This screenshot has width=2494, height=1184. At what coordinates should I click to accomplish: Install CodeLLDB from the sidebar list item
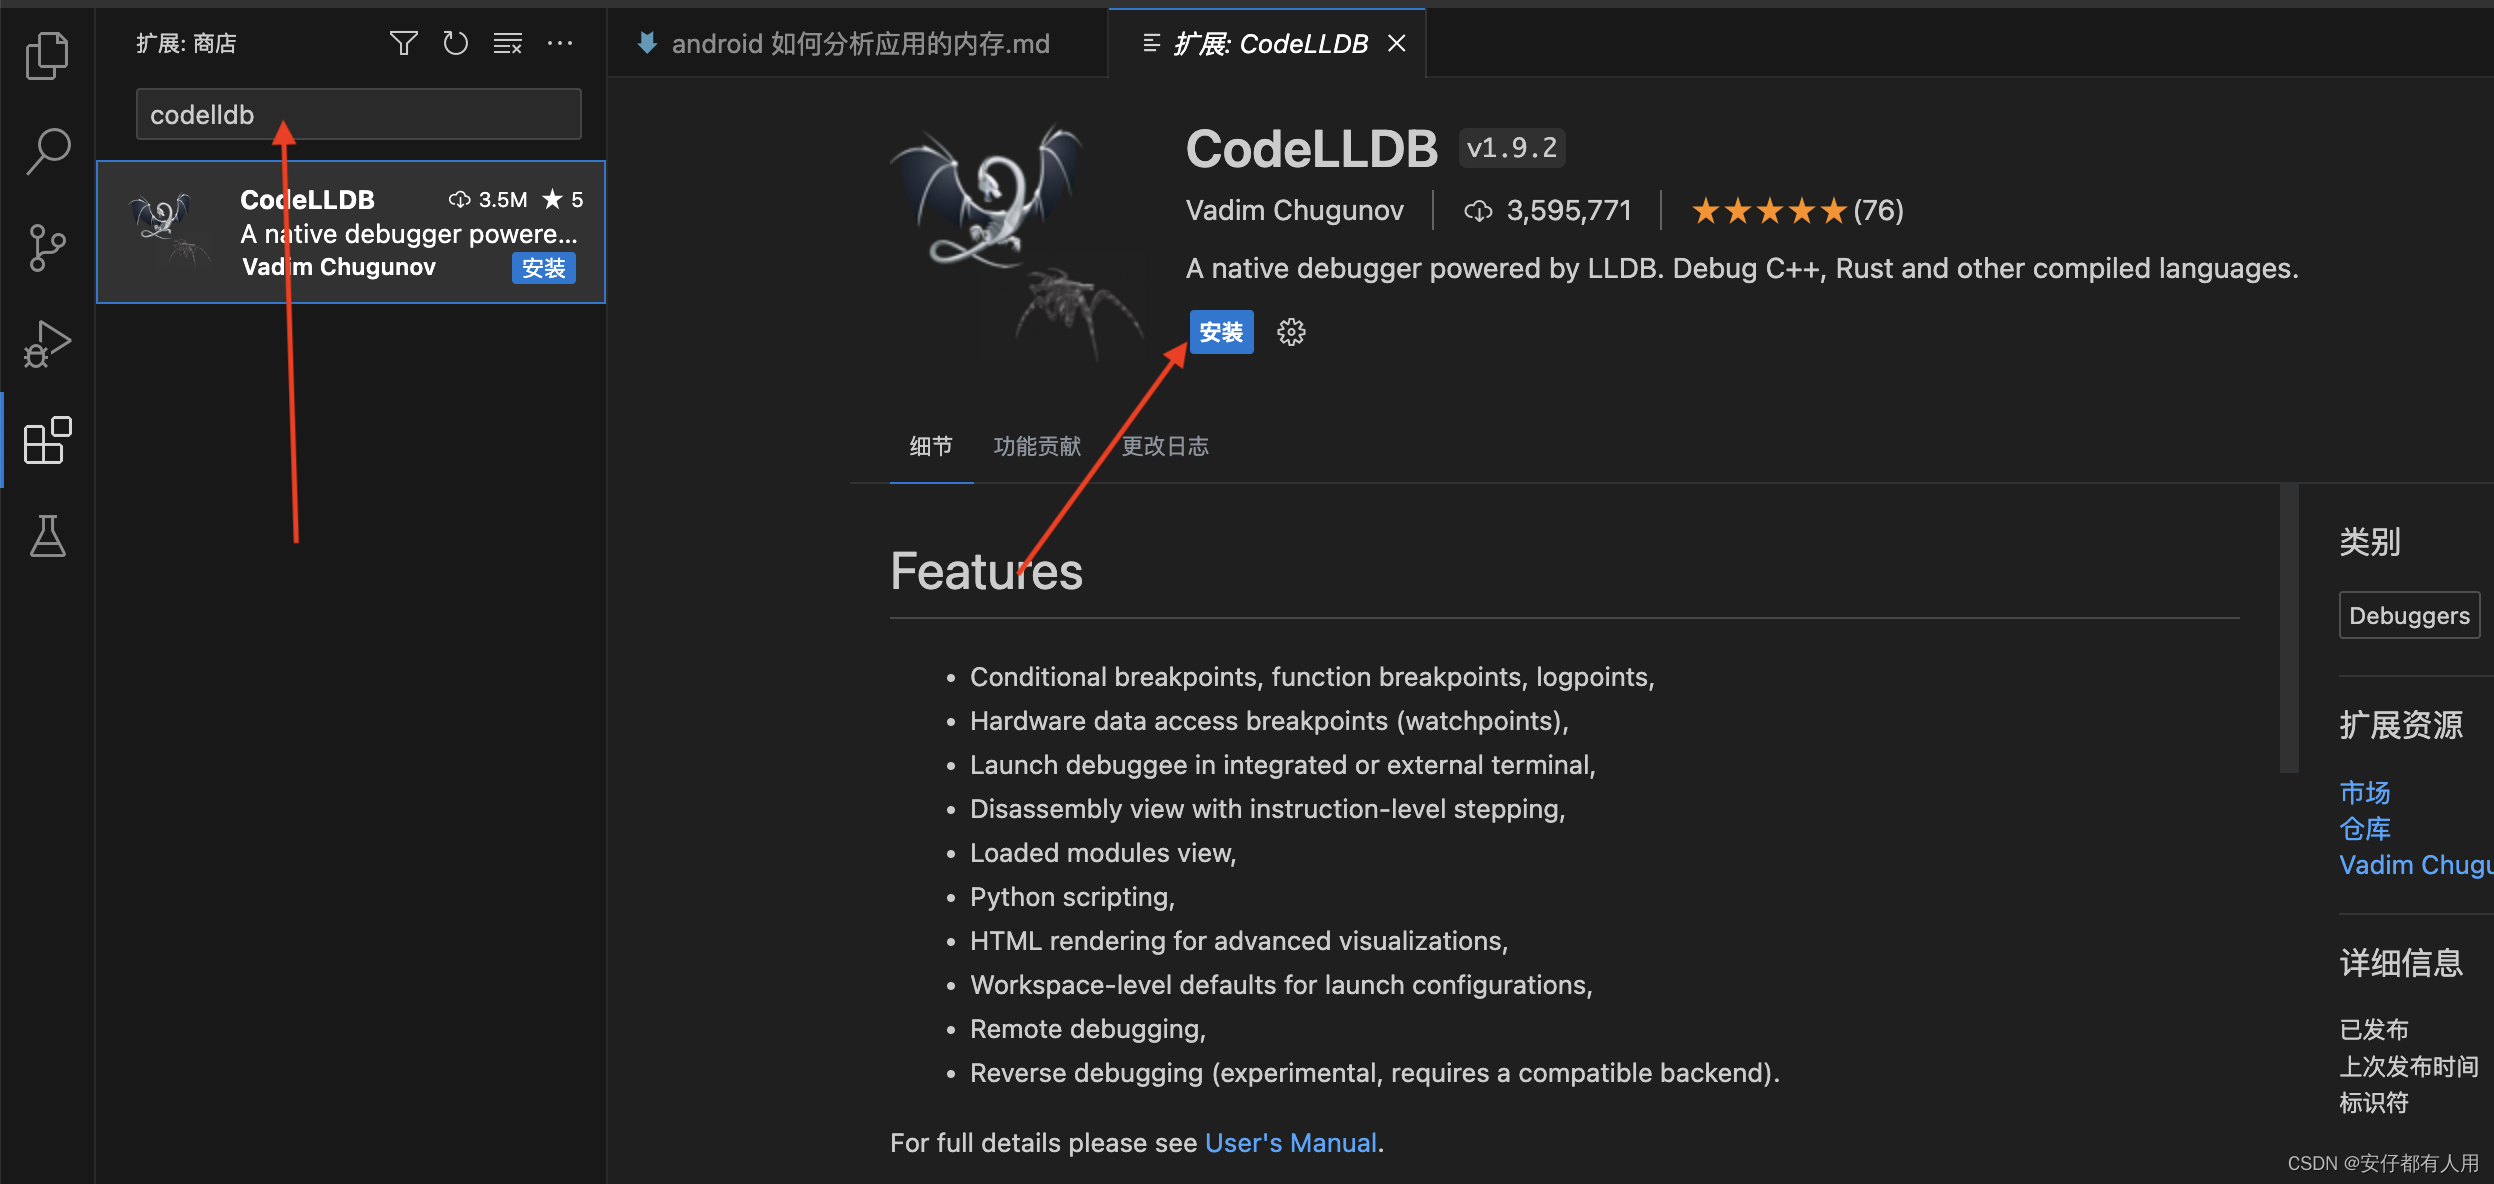(x=543, y=268)
